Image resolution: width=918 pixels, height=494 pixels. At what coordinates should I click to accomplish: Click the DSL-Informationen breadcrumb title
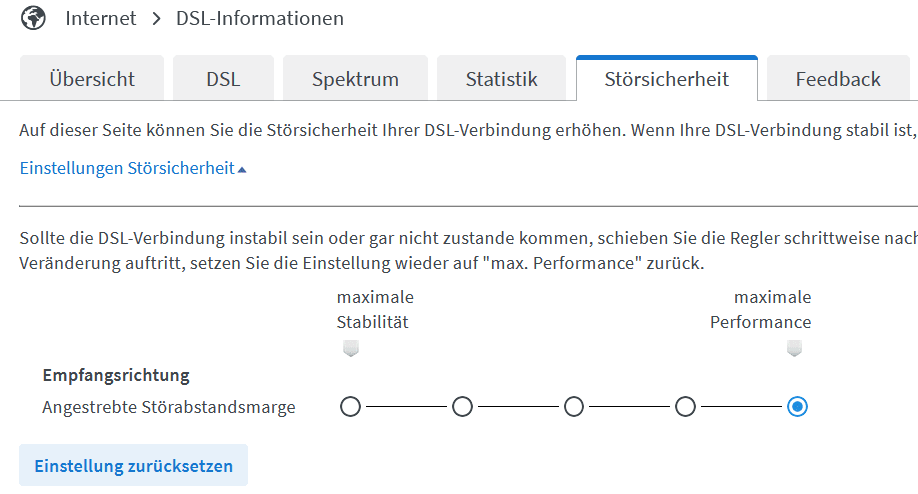click(260, 19)
